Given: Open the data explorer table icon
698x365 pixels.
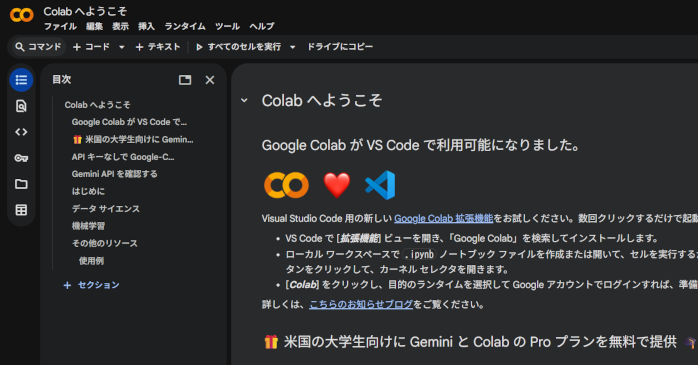Looking at the screenshot, I should coord(21,210).
